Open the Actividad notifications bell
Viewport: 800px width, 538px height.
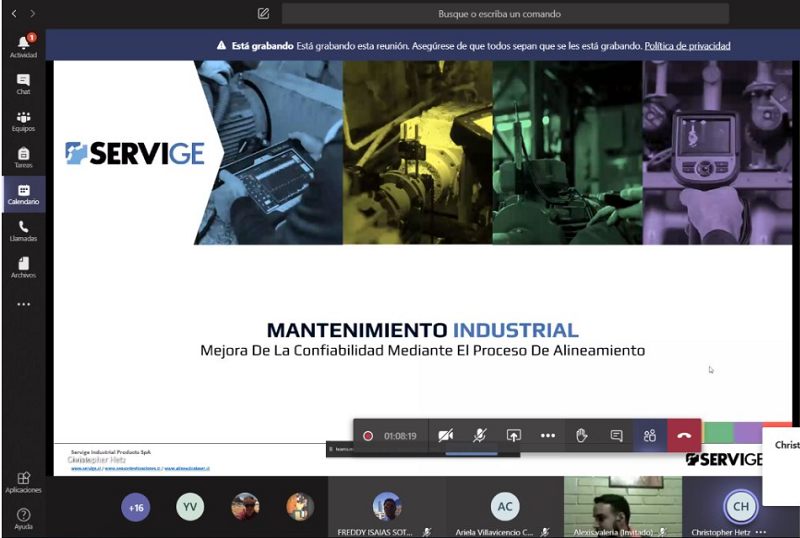pyautogui.click(x=23, y=46)
